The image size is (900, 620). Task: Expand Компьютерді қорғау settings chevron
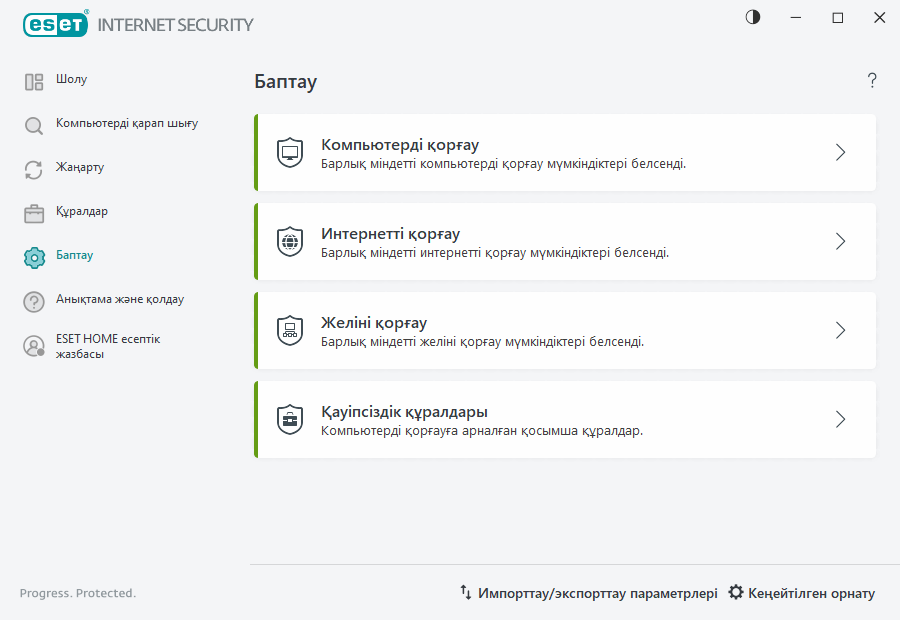pyautogui.click(x=840, y=152)
